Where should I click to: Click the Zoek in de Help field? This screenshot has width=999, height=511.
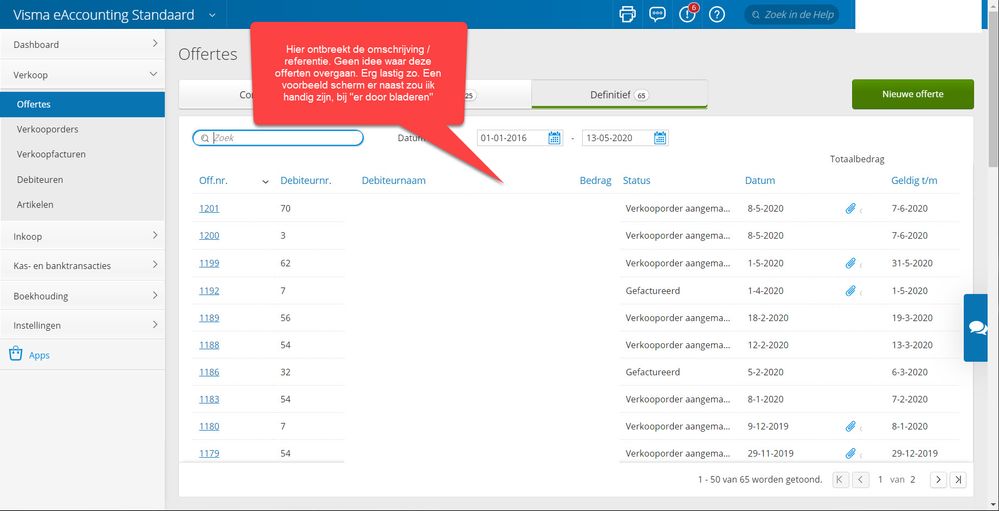click(791, 15)
